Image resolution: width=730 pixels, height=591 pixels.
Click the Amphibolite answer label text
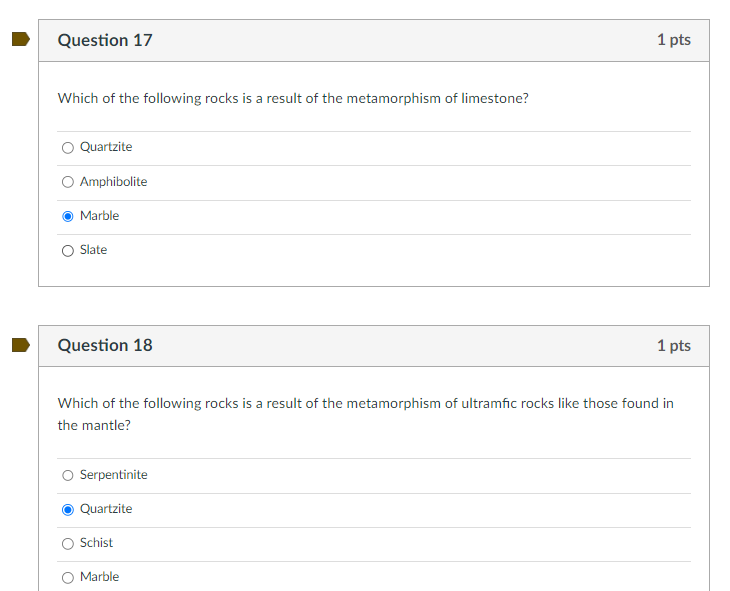(x=114, y=181)
